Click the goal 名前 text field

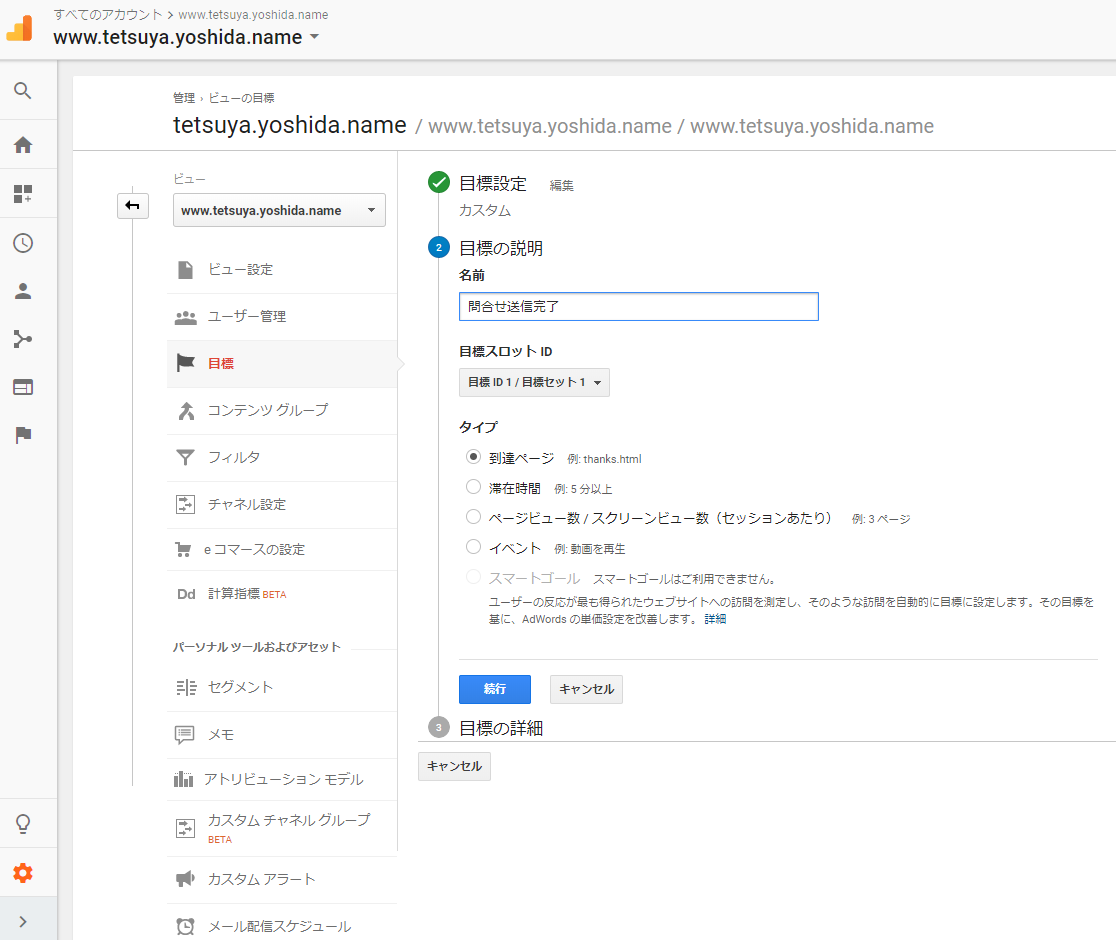pos(638,306)
